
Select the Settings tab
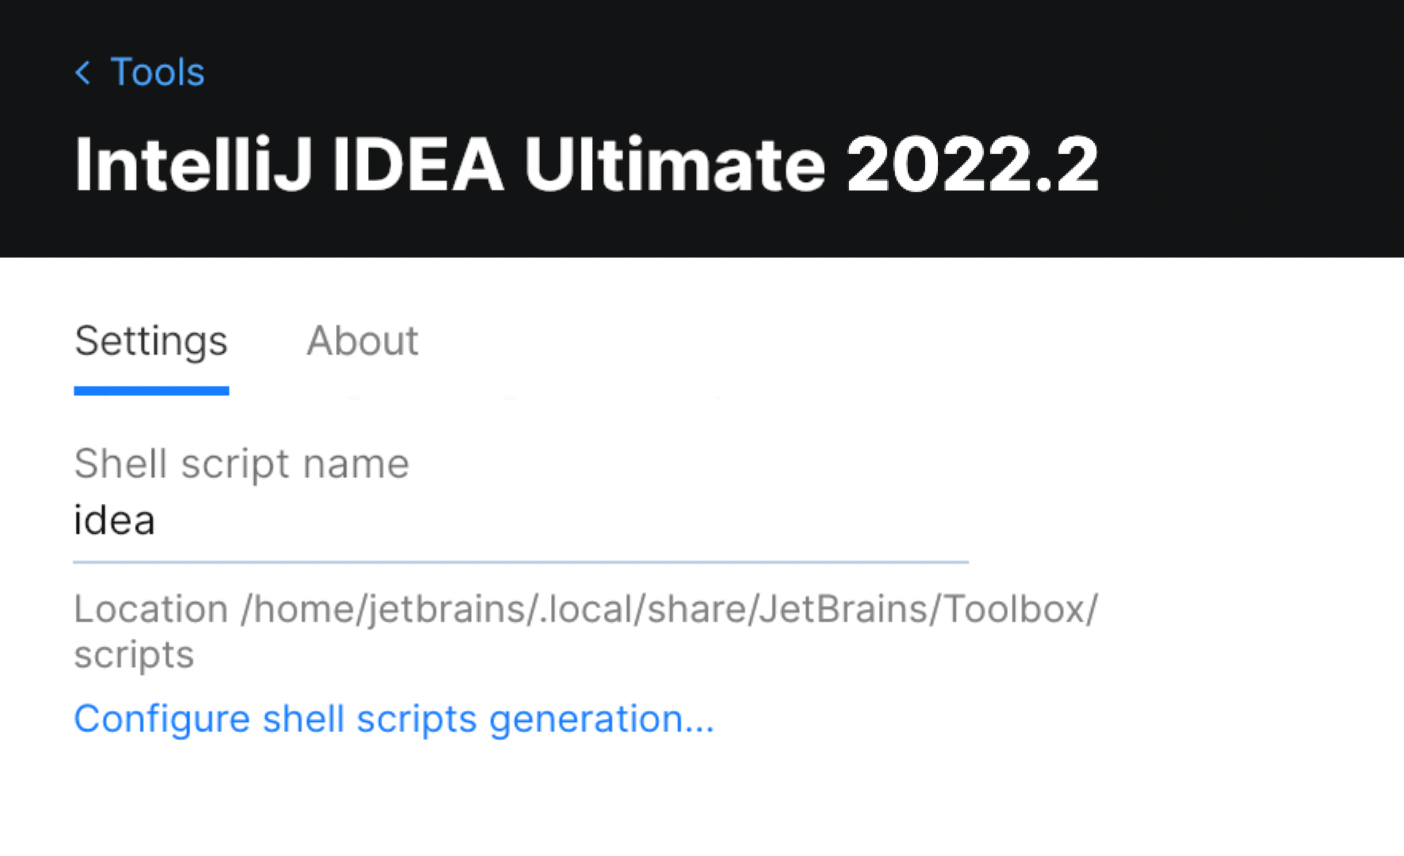tap(150, 341)
